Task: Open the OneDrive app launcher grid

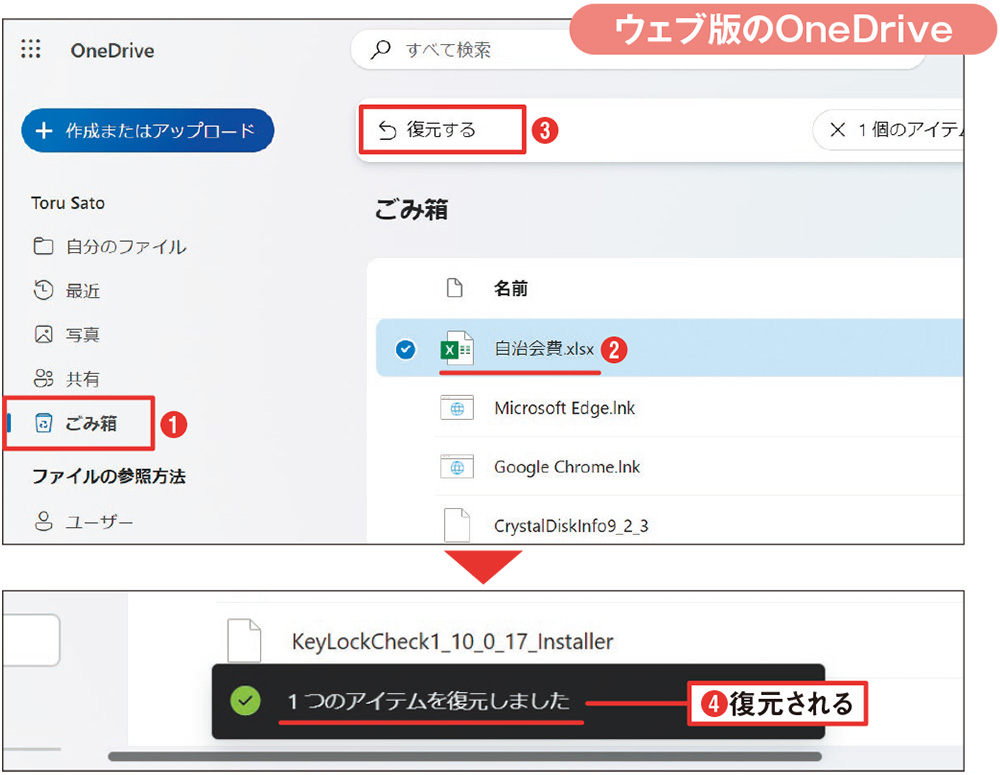Action: (30, 50)
